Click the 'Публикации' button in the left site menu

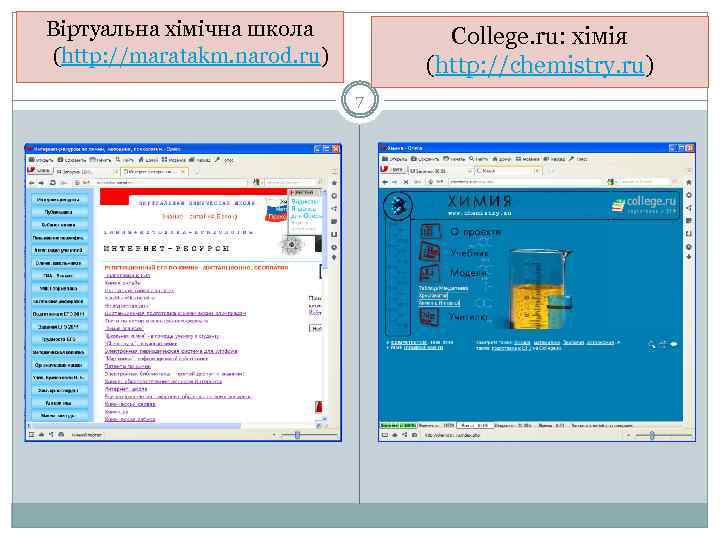[58, 212]
